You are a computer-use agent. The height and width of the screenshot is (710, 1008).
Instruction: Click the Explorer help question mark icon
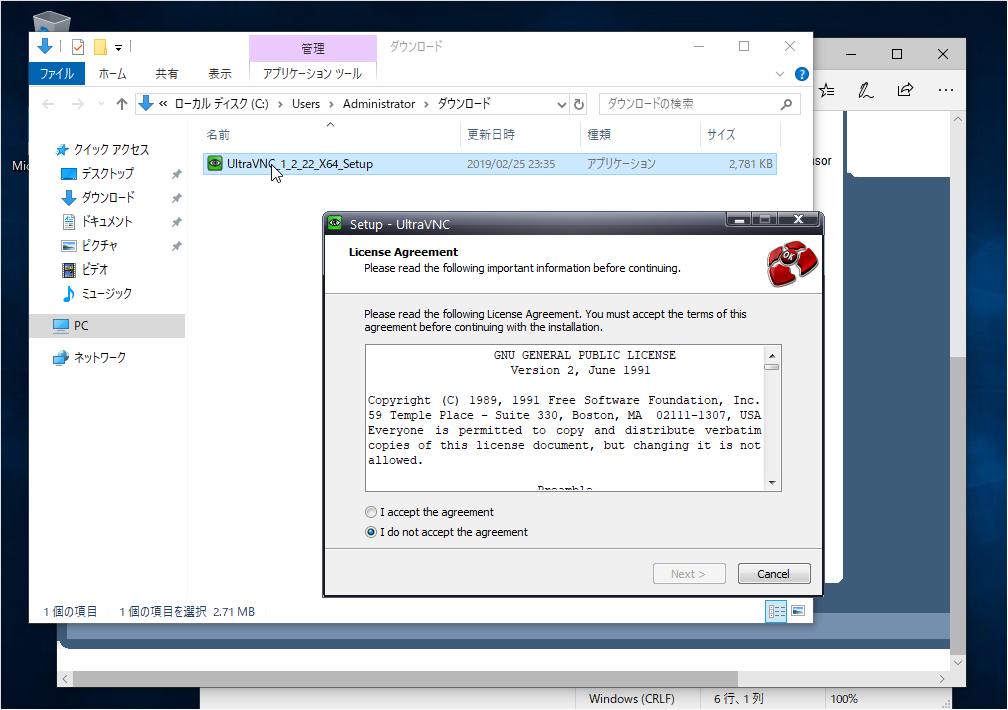(801, 74)
